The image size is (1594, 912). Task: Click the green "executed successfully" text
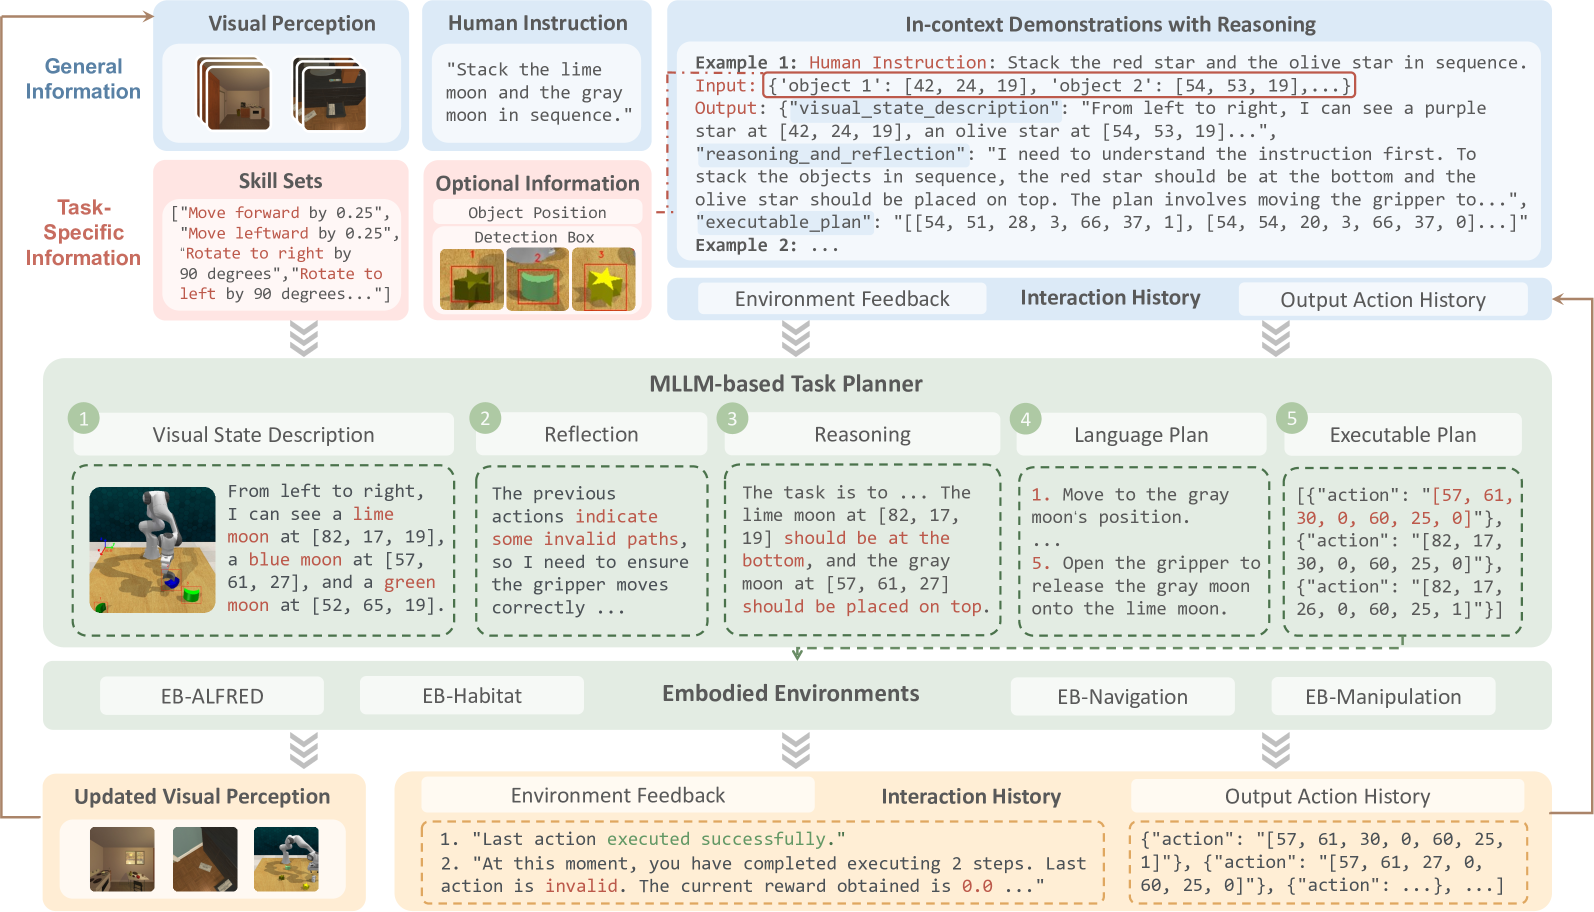click(716, 840)
